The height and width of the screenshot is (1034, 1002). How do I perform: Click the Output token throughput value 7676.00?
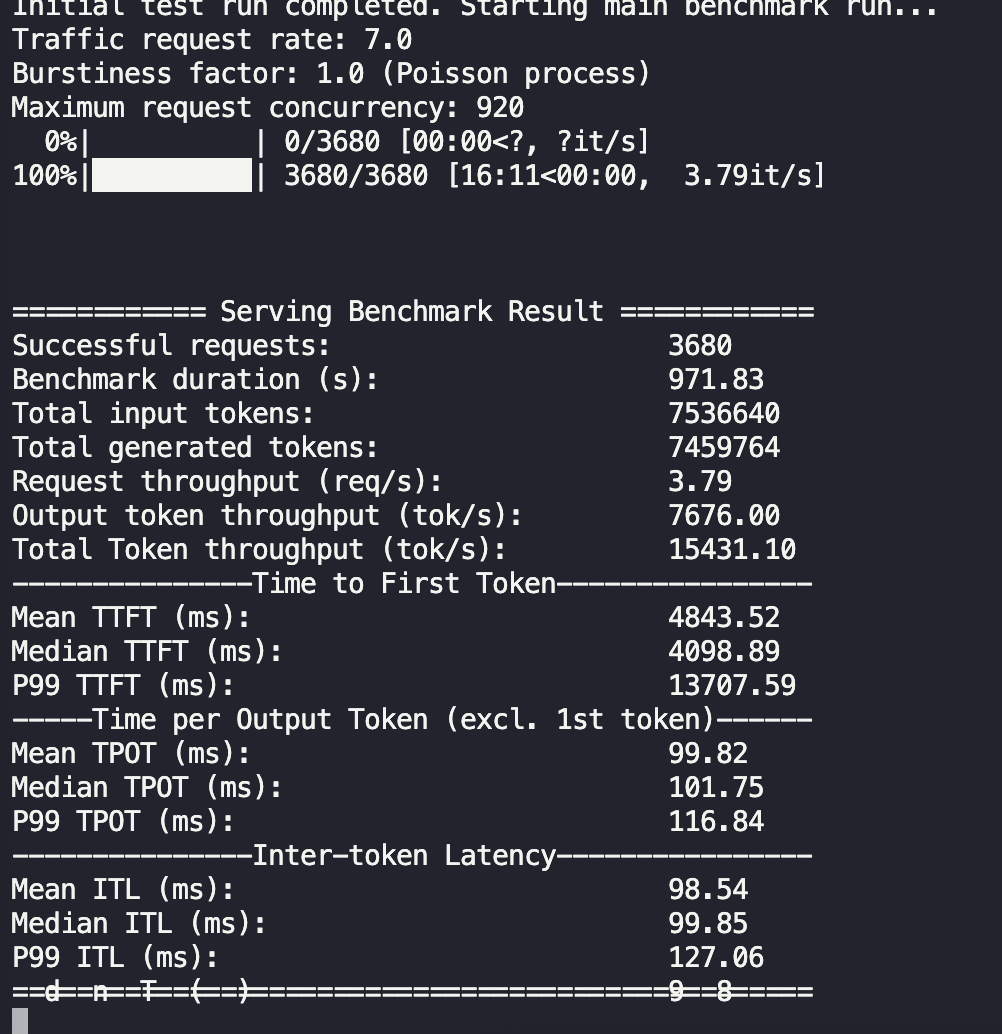pos(724,516)
